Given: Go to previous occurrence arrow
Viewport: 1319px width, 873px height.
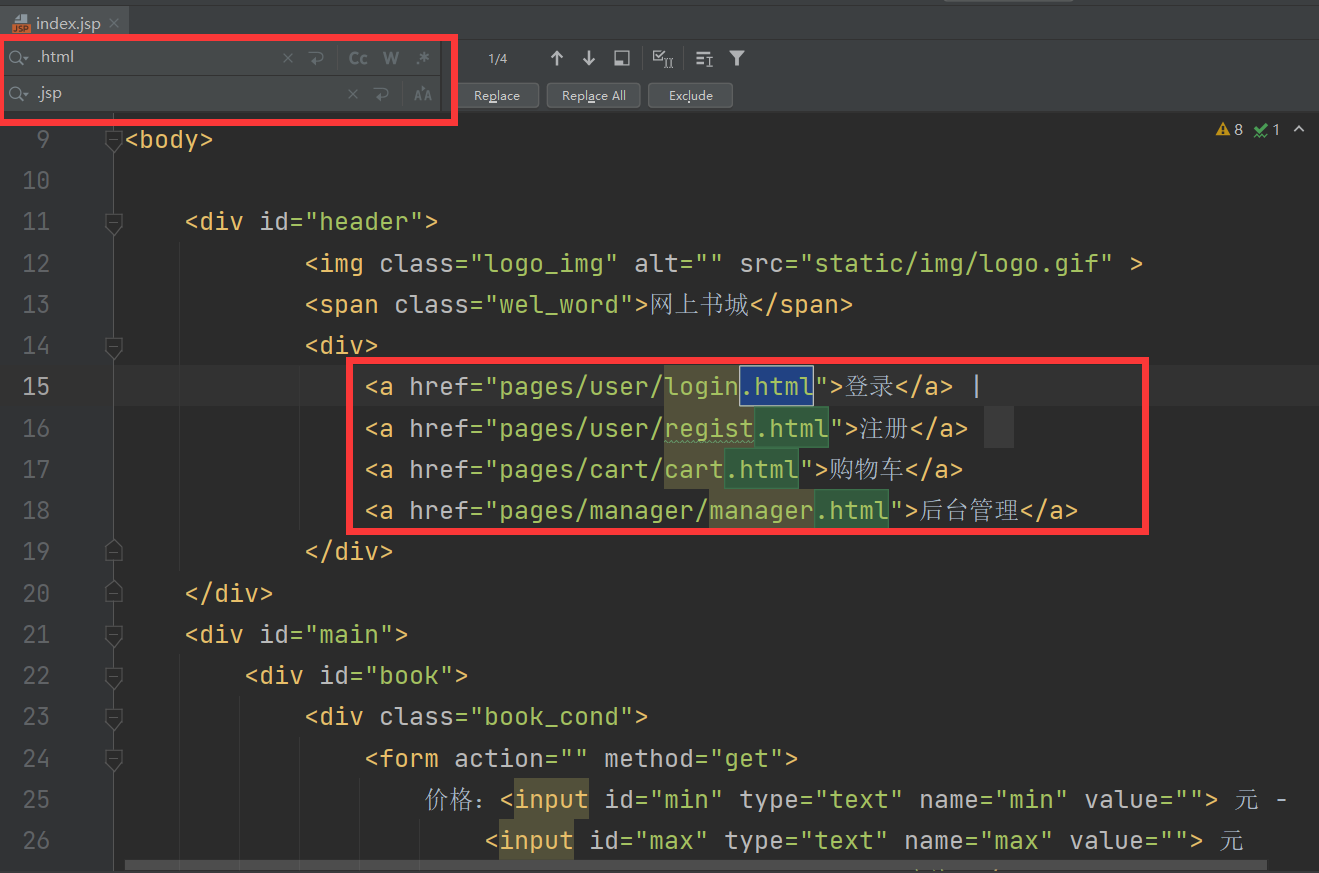Looking at the screenshot, I should pyautogui.click(x=557, y=59).
